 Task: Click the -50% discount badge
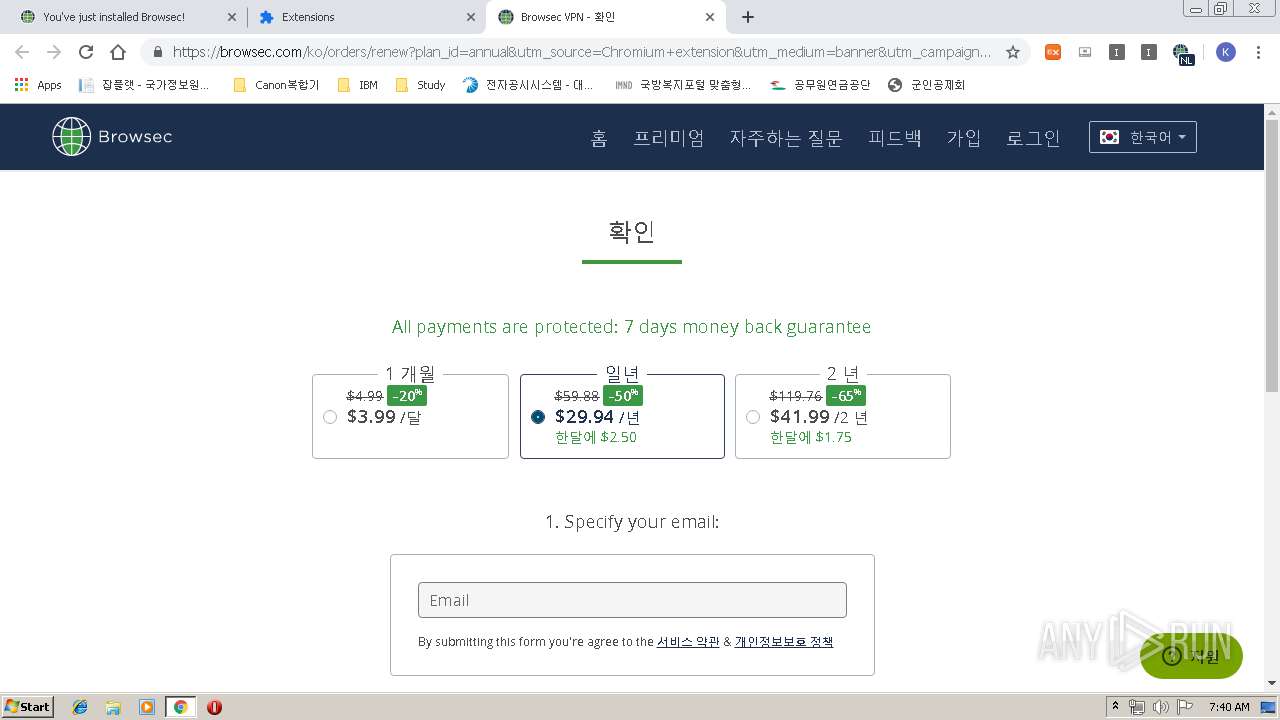pyautogui.click(x=623, y=396)
